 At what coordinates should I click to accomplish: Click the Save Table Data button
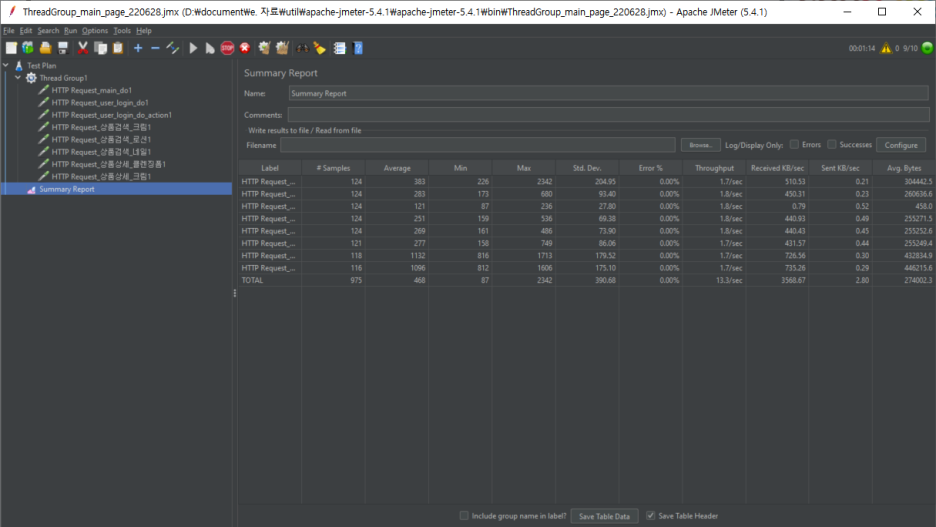[604, 516]
